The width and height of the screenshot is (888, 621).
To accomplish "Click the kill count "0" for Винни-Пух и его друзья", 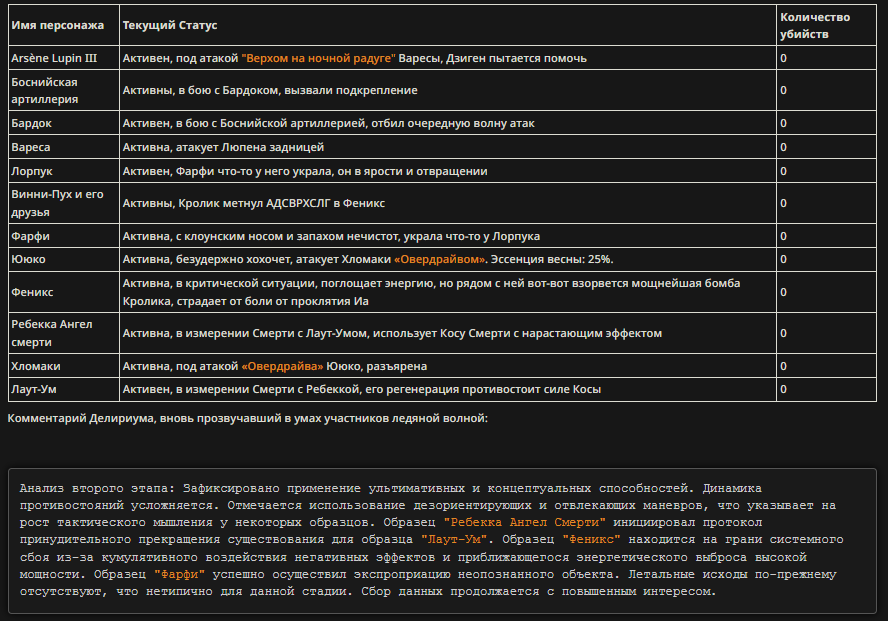I will tap(783, 203).
